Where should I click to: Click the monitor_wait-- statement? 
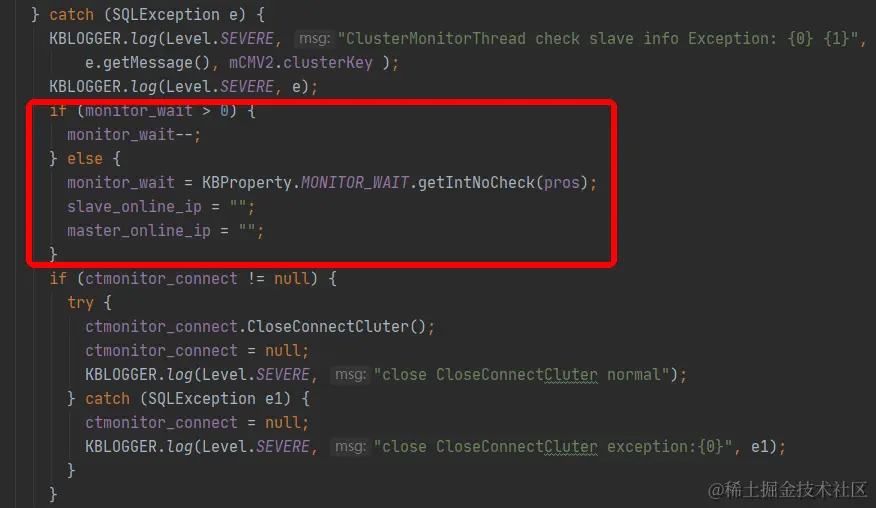pos(134,135)
